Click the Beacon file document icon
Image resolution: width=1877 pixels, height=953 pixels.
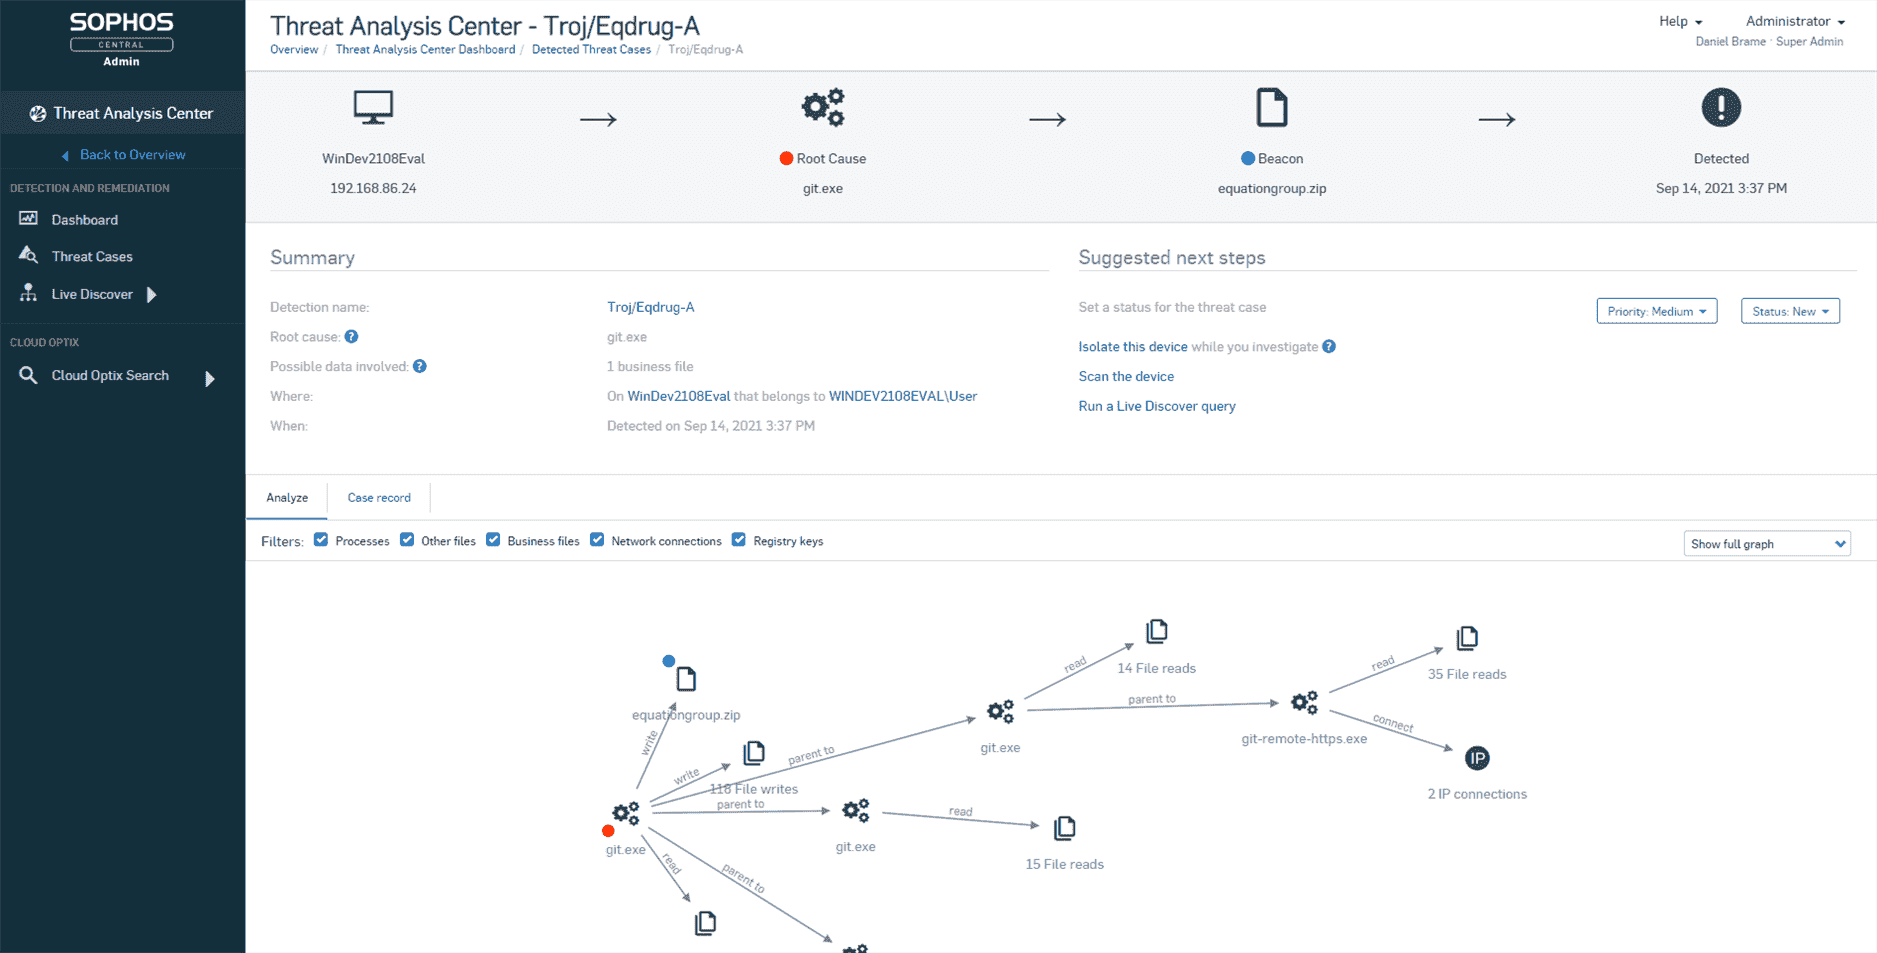1272,107
